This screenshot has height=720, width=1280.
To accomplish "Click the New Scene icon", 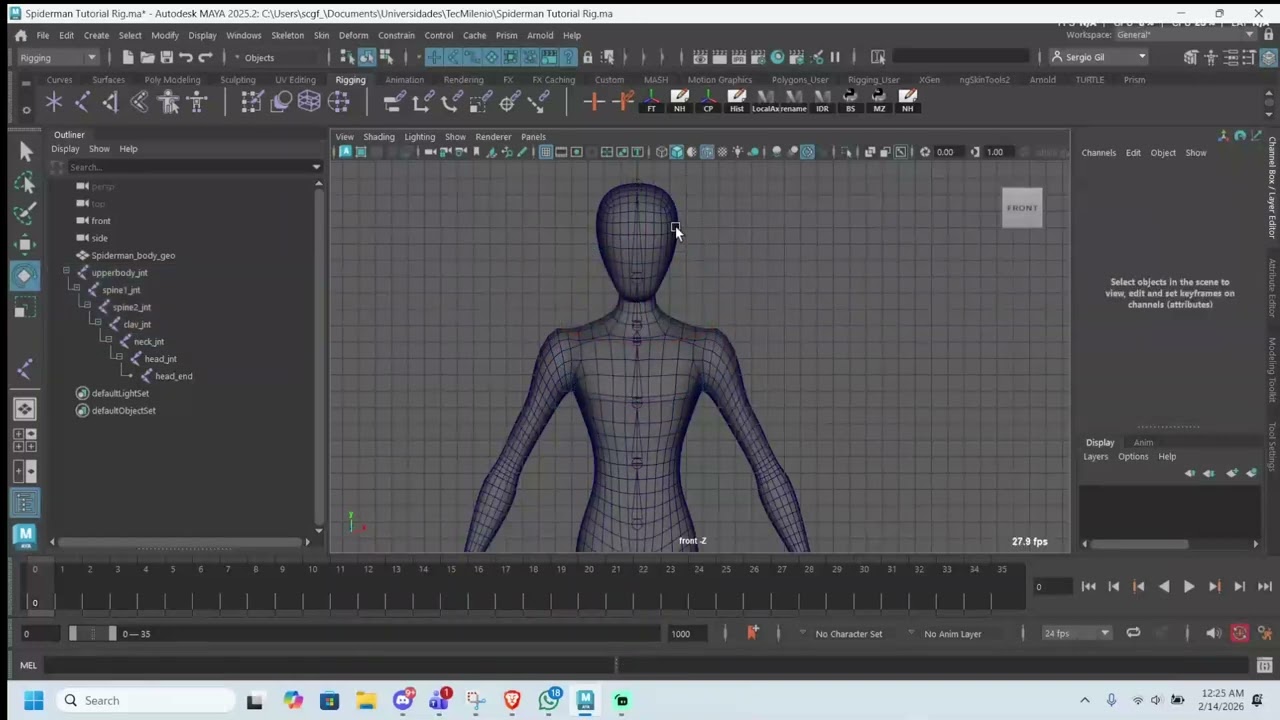I will 128,57.
